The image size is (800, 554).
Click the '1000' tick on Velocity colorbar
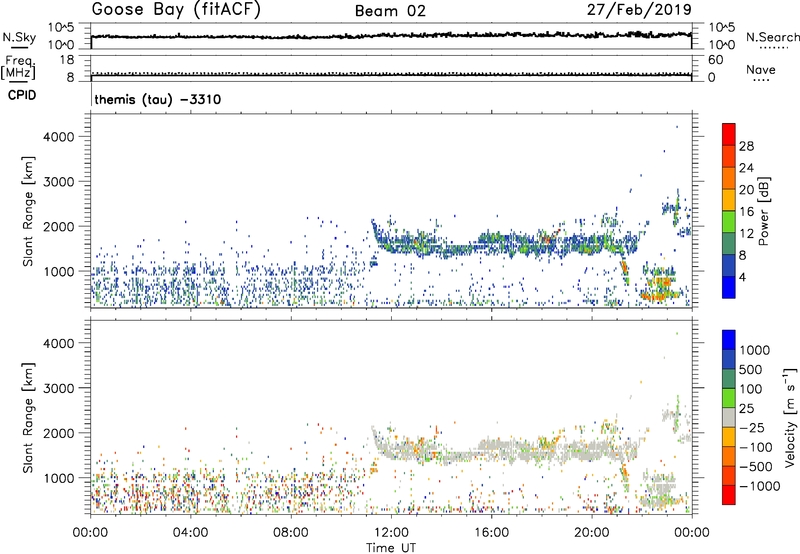[755, 350]
